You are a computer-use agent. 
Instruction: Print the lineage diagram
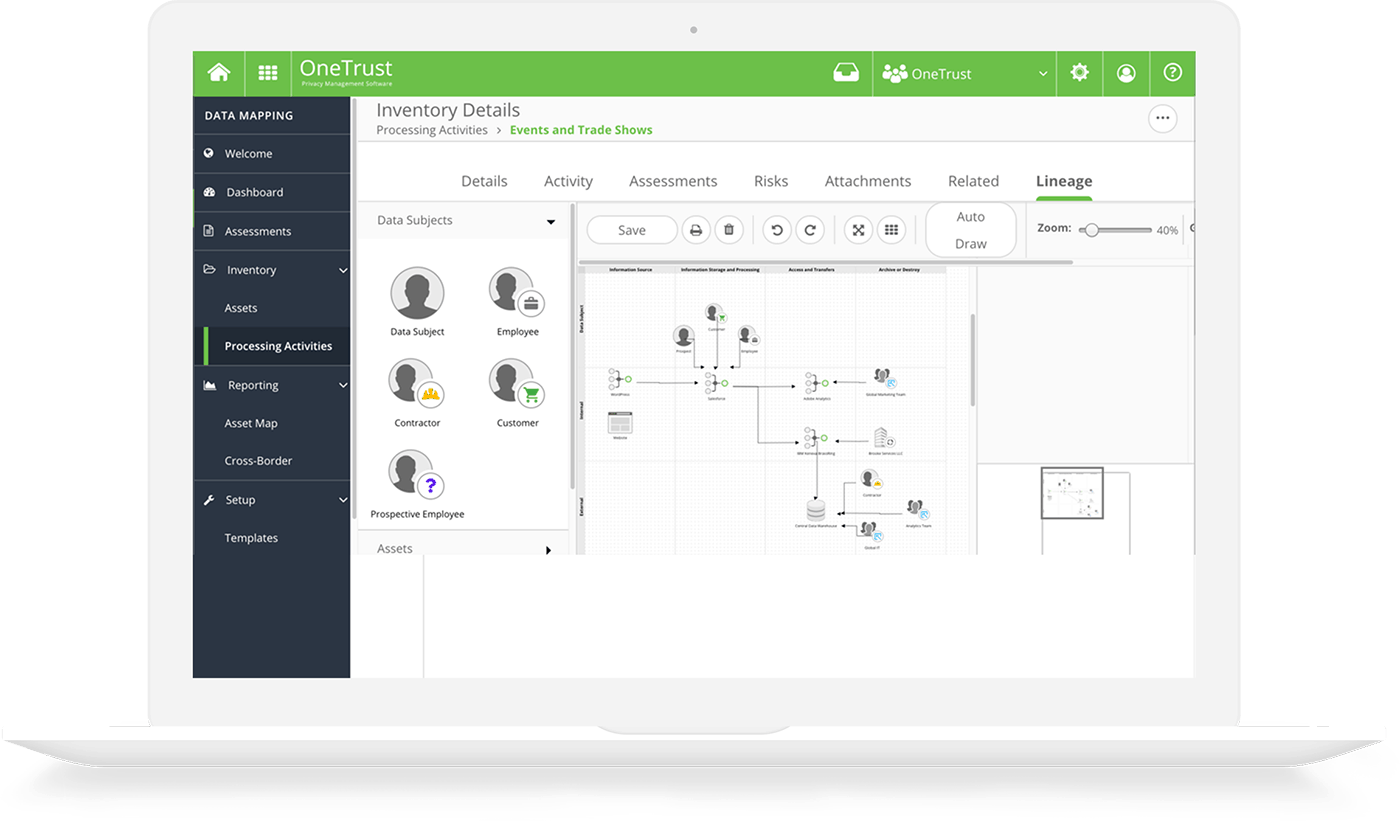(x=696, y=230)
